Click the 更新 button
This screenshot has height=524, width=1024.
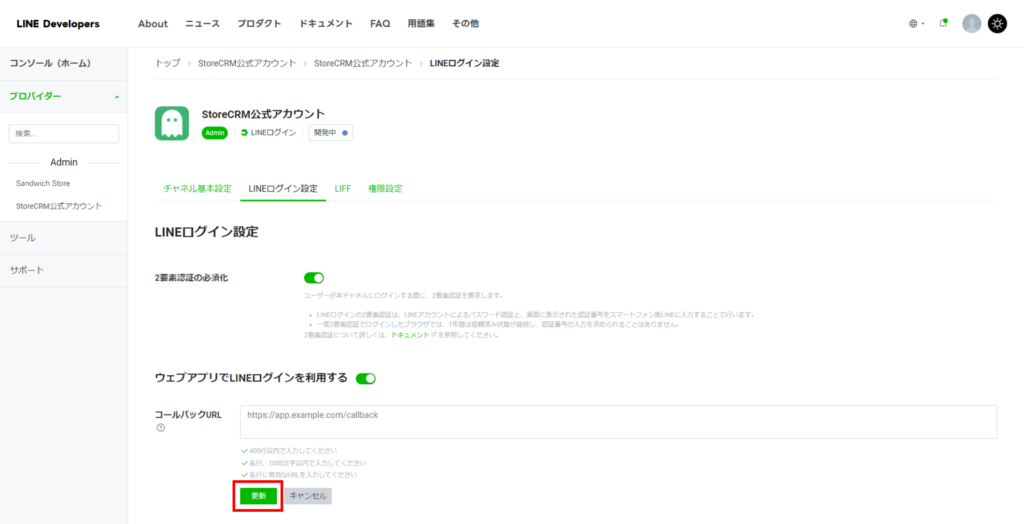(259, 496)
